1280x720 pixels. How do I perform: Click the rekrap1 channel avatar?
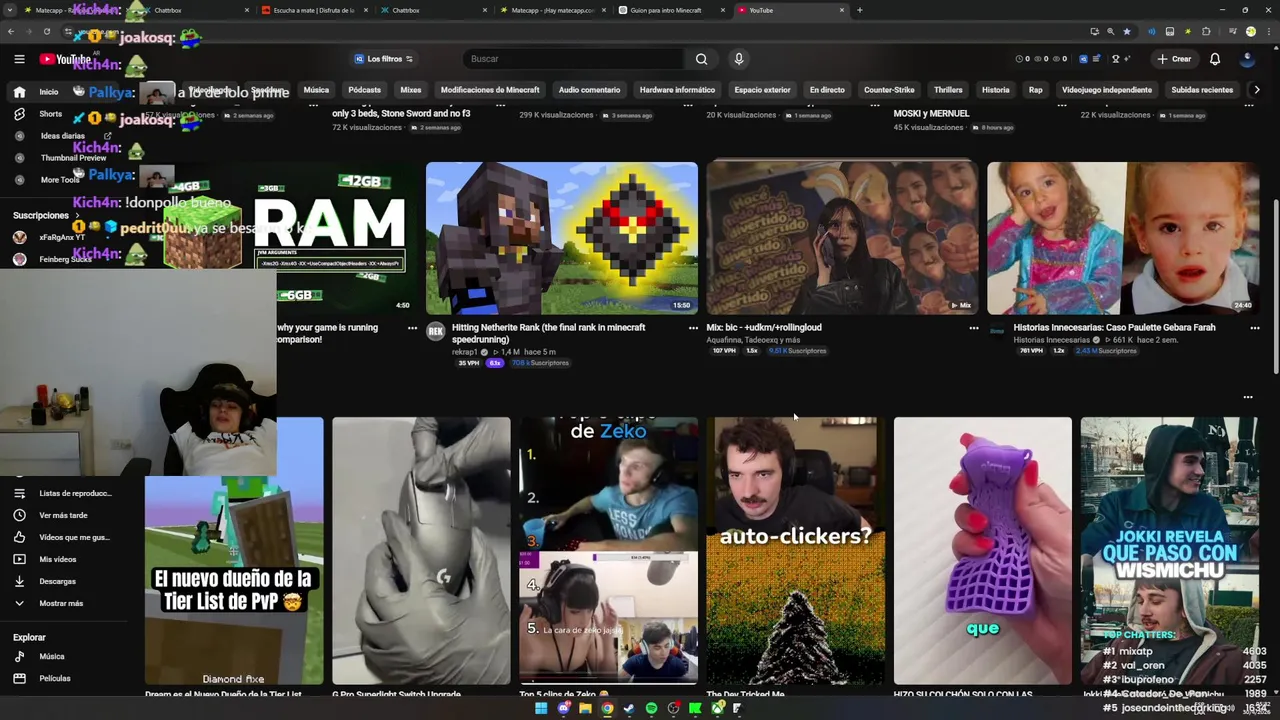436,332
